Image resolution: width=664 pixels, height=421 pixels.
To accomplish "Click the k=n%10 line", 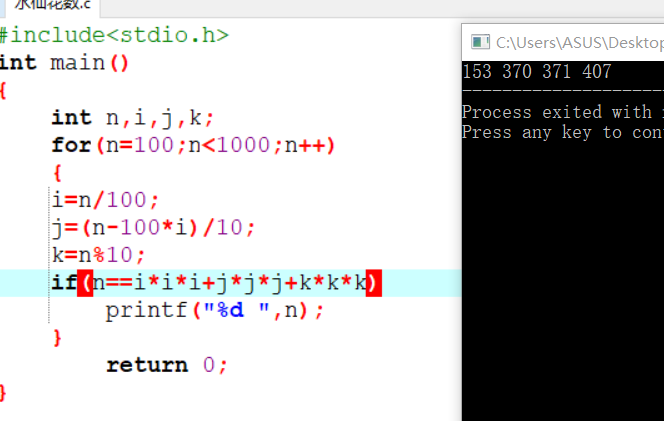I will point(98,254).
